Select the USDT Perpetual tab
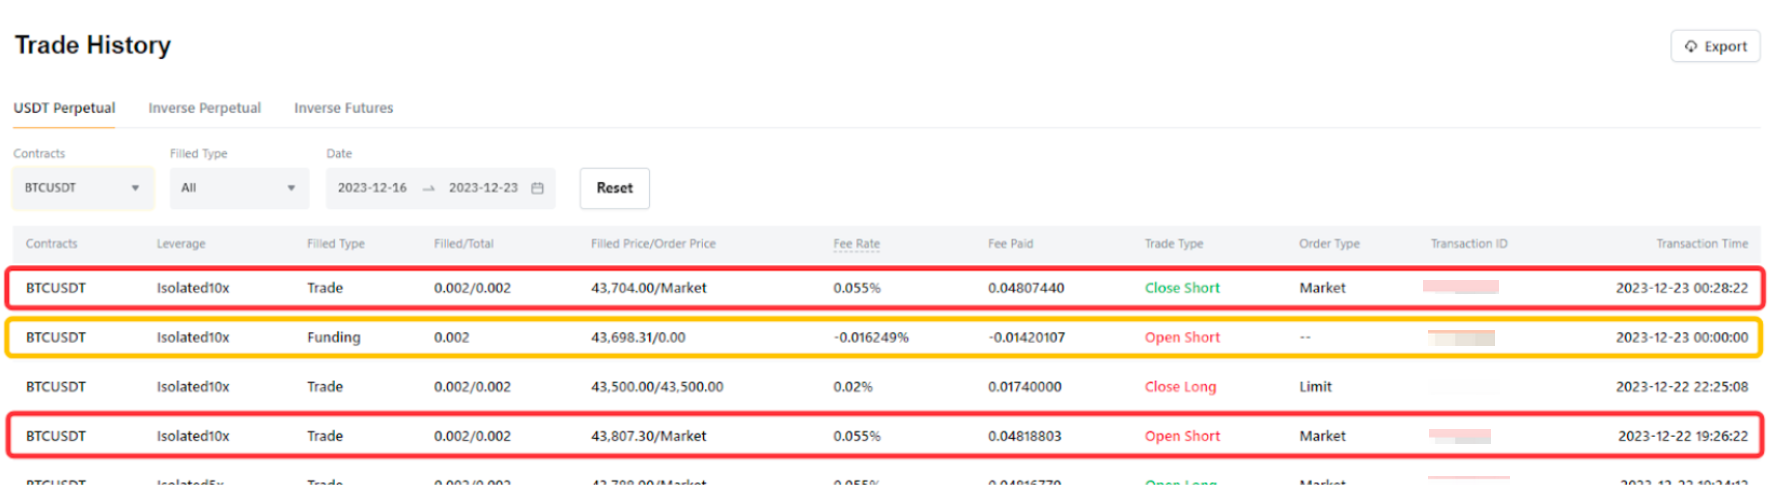 click(x=64, y=108)
